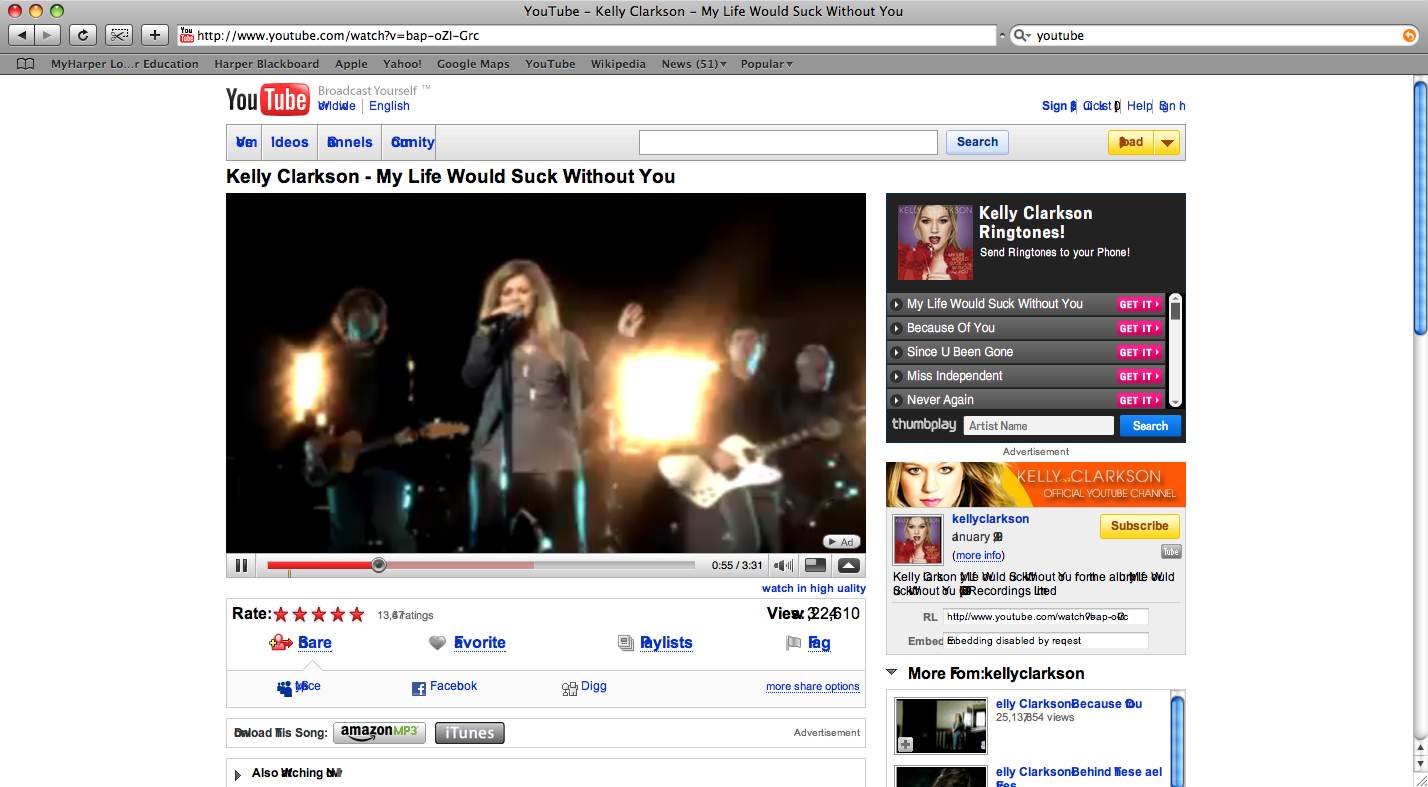1428x787 pixels.
Task: Click the Digg share icon
Action: (x=569, y=688)
